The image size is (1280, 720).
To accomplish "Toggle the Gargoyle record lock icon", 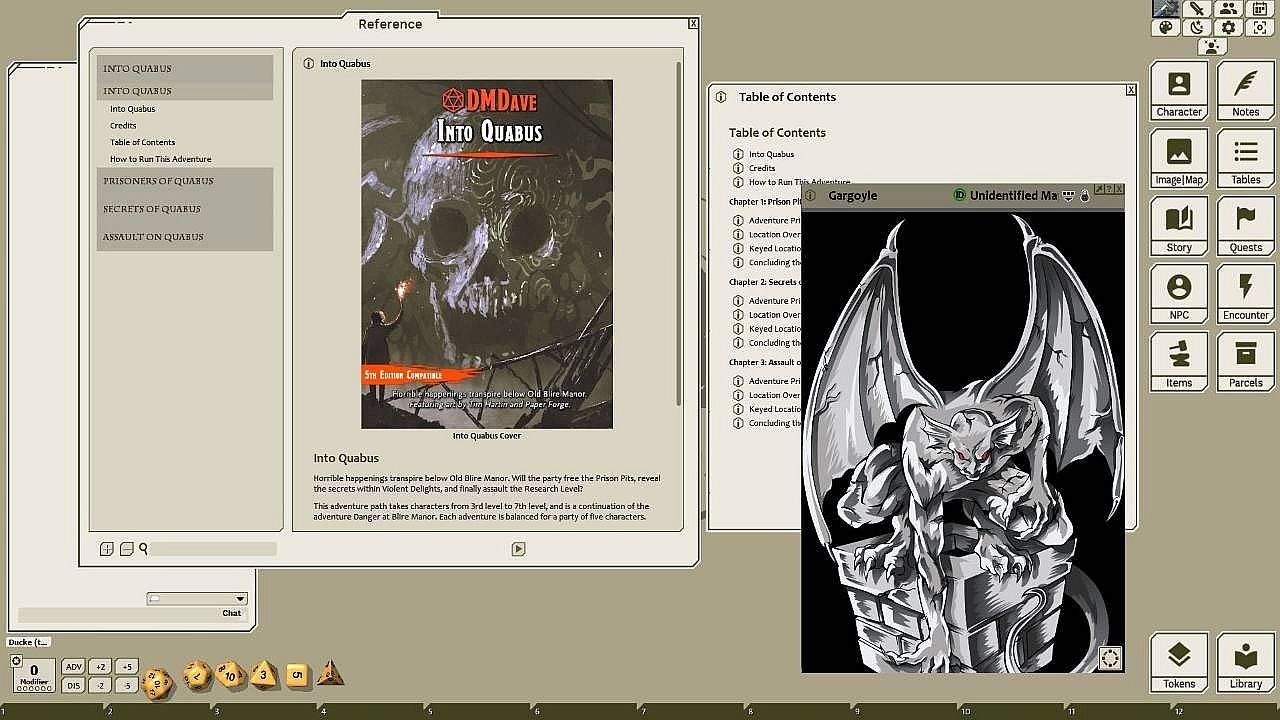I will tap(1084, 196).
